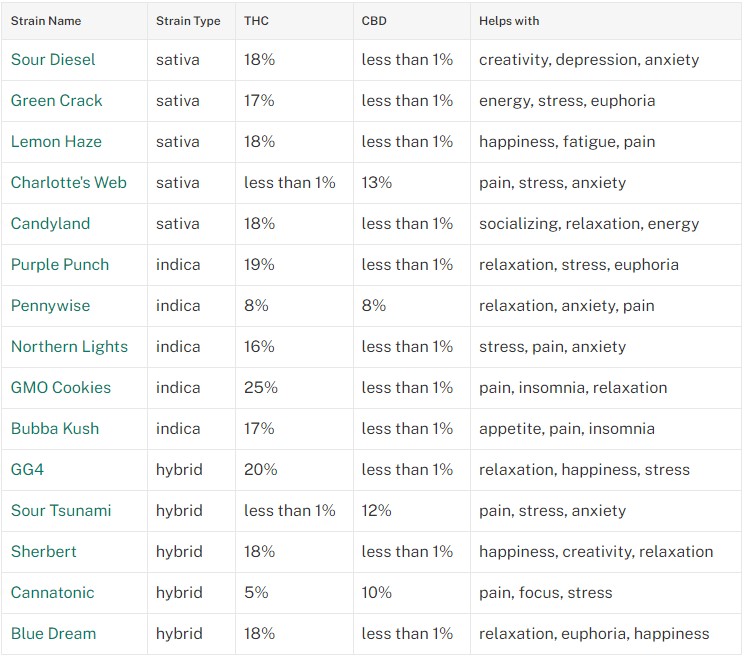
Task: Select the Helps with column header
Action: (509, 21)
